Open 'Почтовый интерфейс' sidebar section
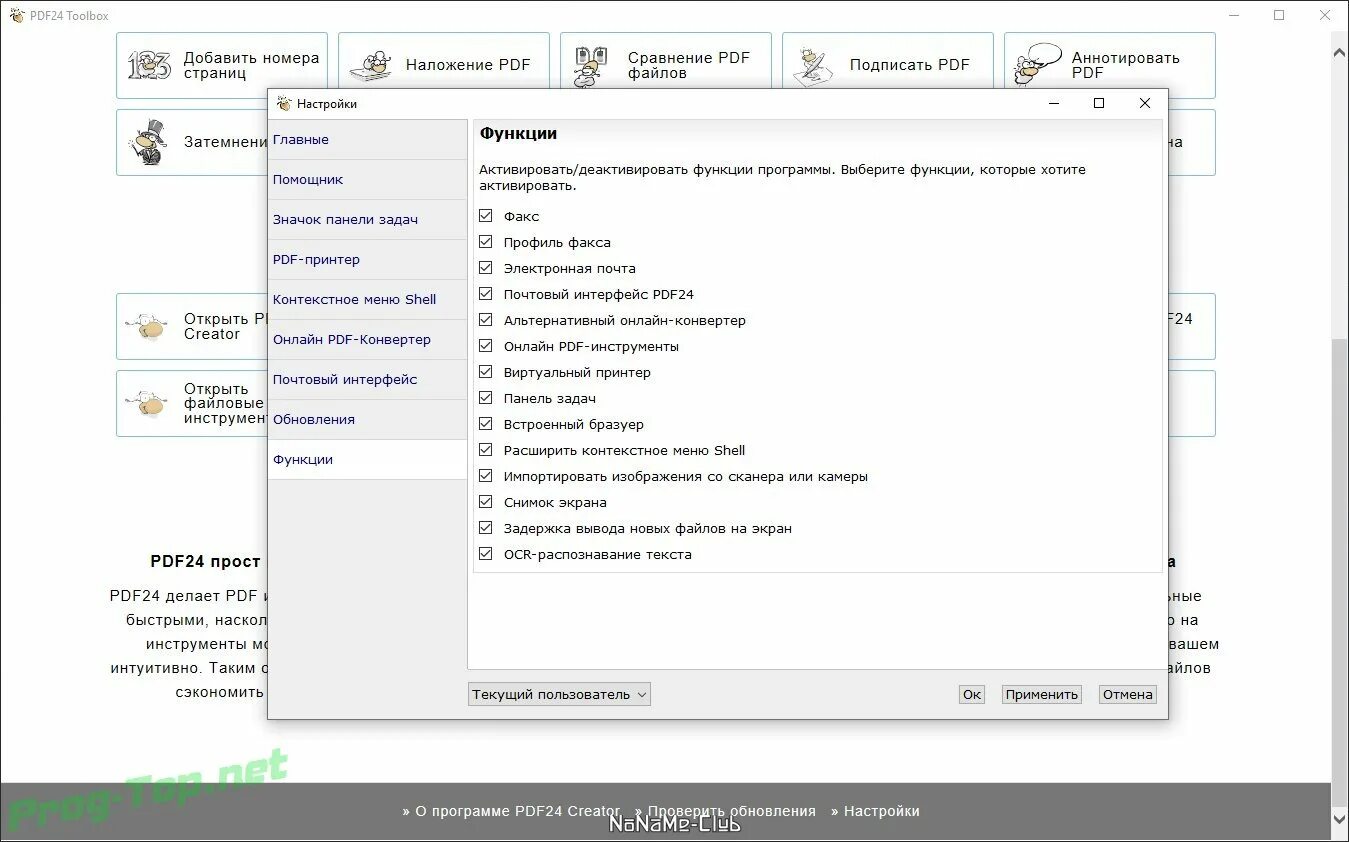 367,380
